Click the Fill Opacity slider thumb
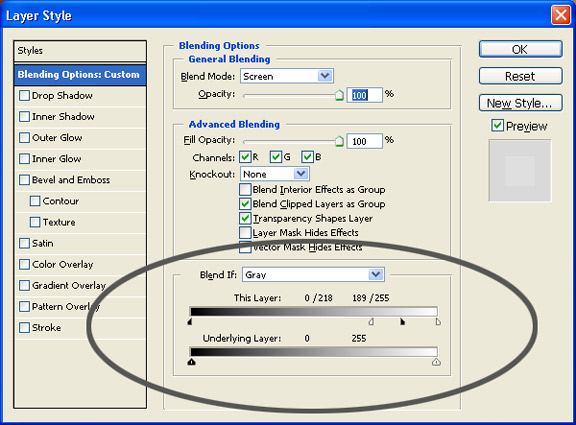Viewport: 576px width, 425px height. click(x=339, y=141)
